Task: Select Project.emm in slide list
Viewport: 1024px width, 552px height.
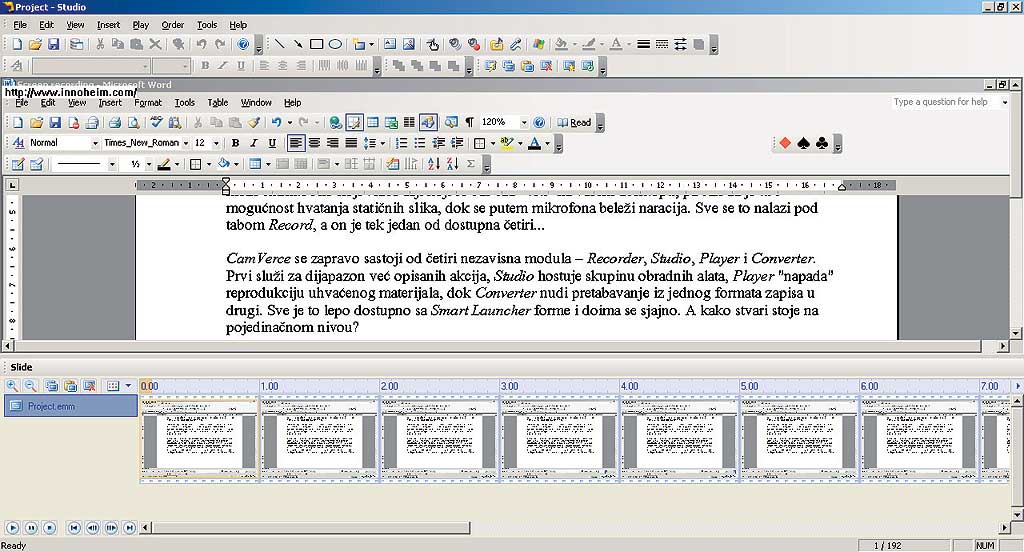Action: click(71, 406)
